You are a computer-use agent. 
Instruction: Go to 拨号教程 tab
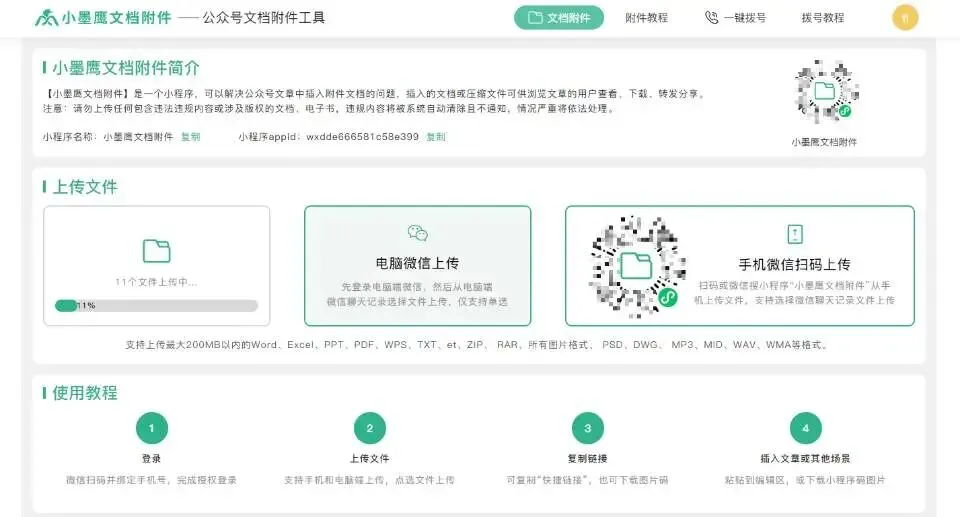click(823, 18)
